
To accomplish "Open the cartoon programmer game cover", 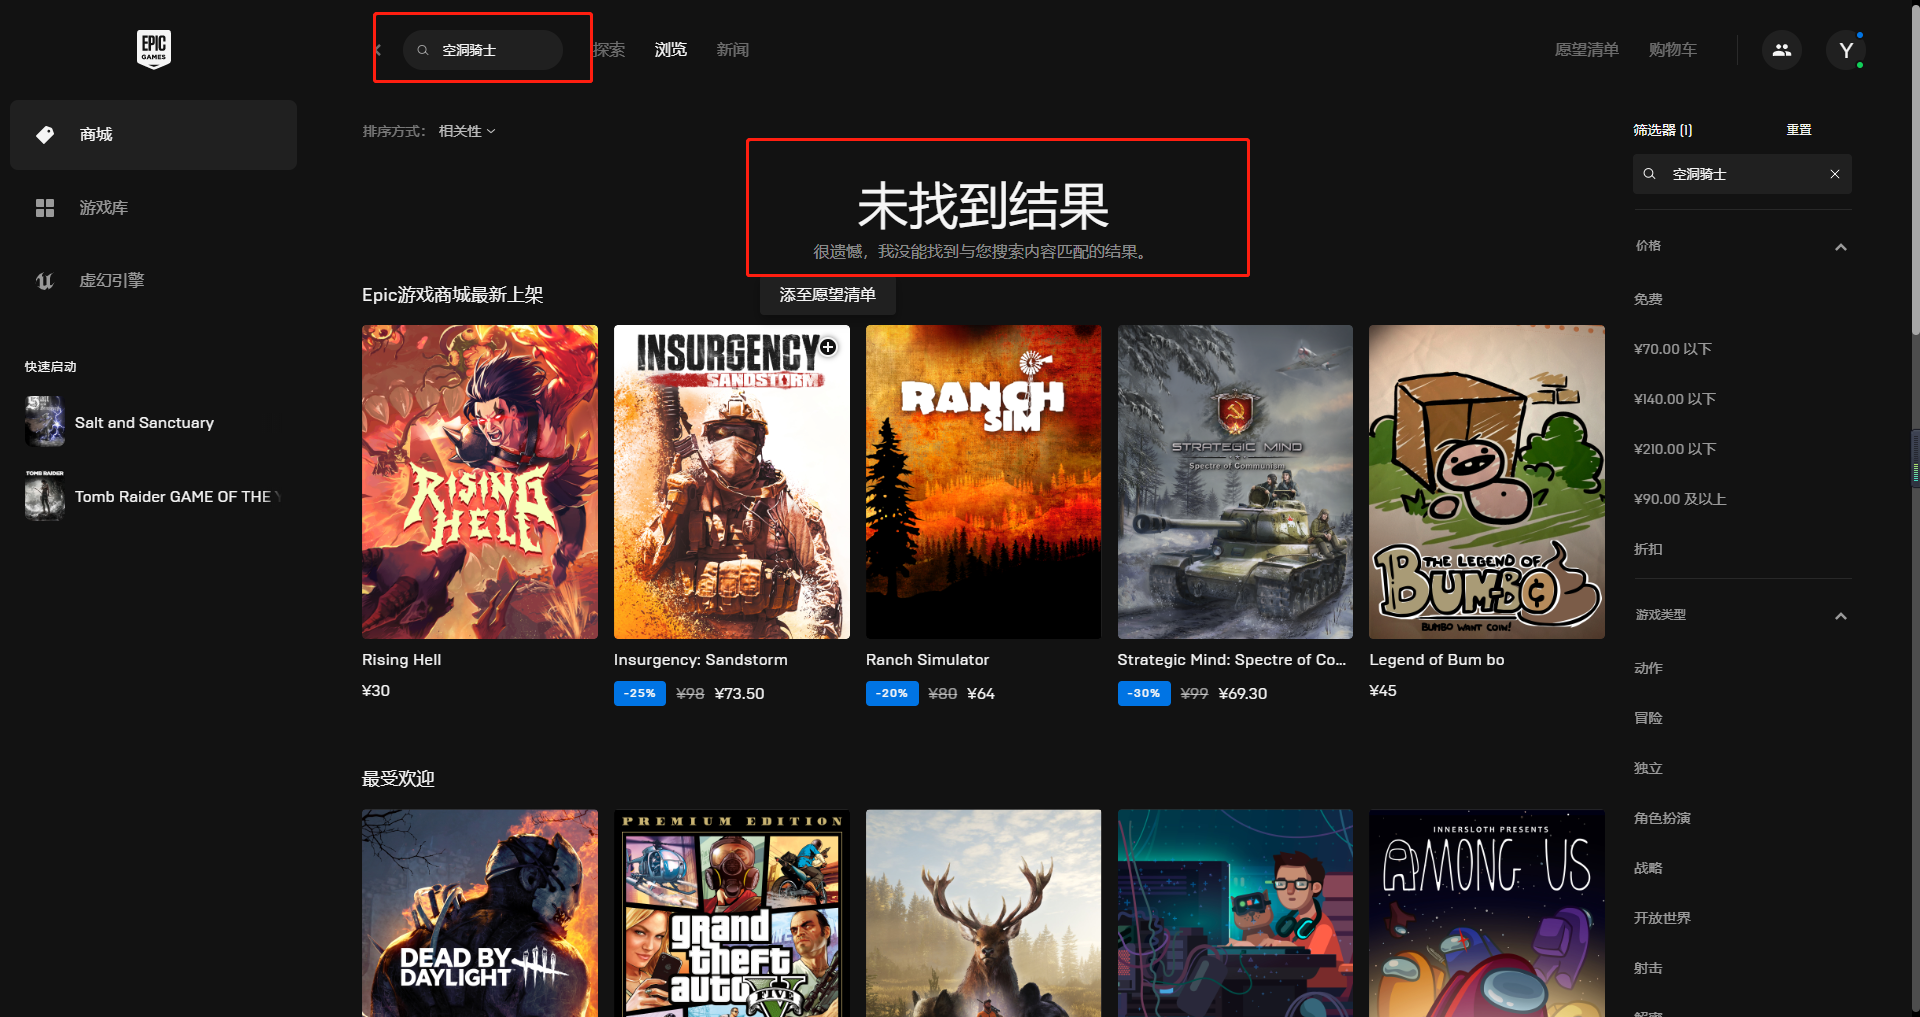I will [1235, 913].
